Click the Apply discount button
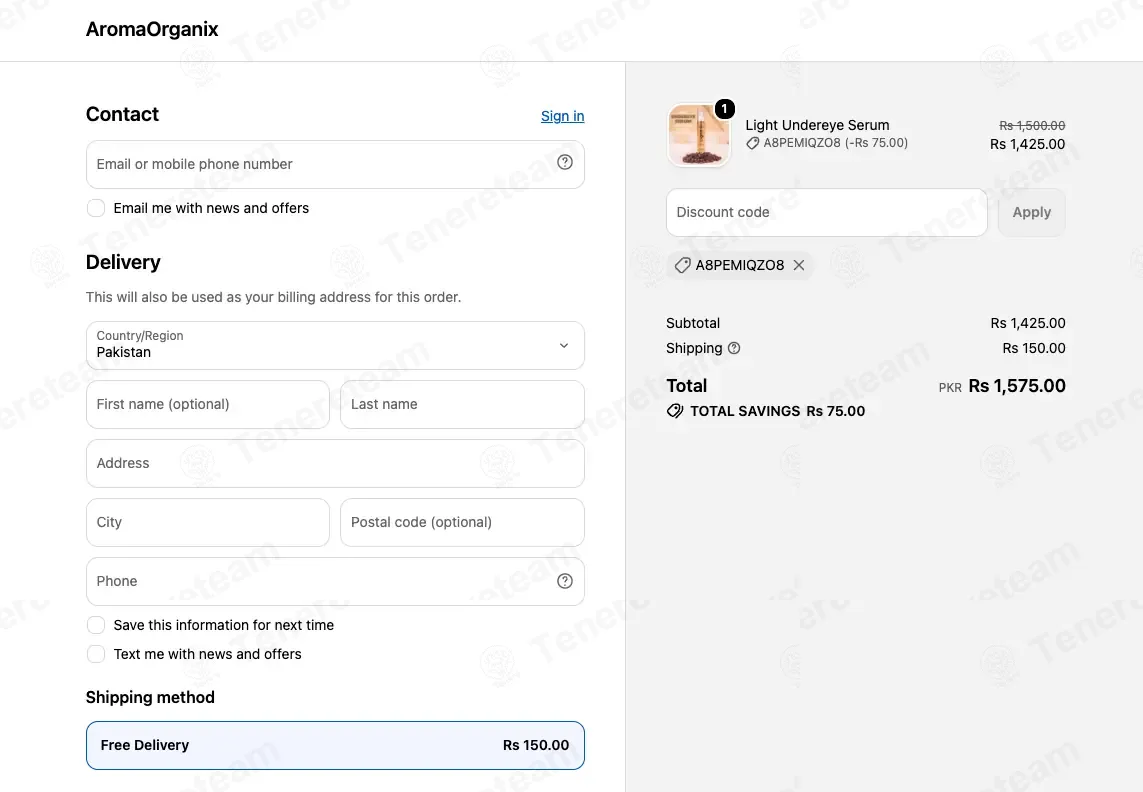The image size is (1143, 792). tap(1031, 212)
